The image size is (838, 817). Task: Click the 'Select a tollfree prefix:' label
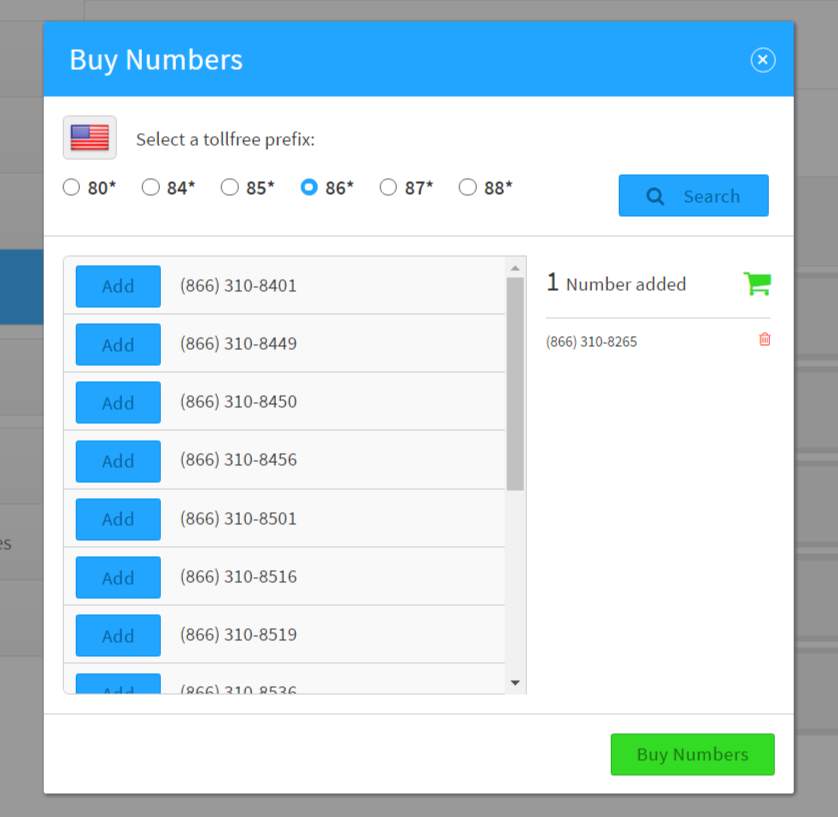click(226, 139)
